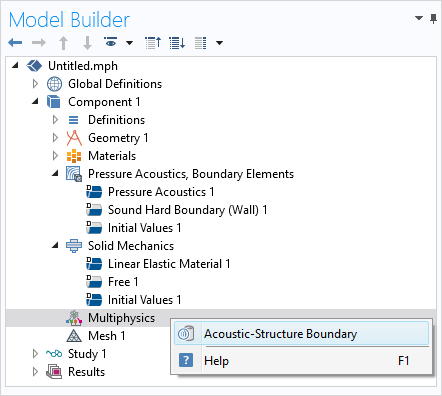Click the Study 1 node icon
Screen dimensions: 442x396
point(54,353)
